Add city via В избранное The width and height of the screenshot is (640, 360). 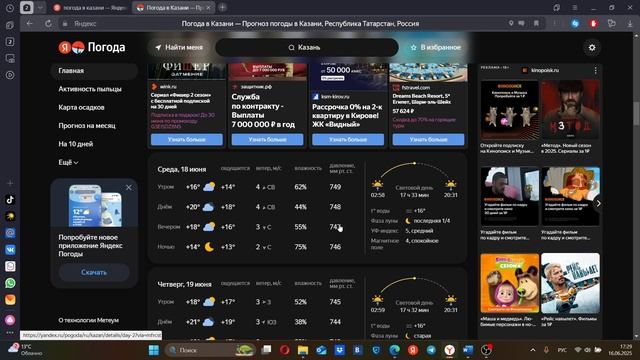pos(435,47)
